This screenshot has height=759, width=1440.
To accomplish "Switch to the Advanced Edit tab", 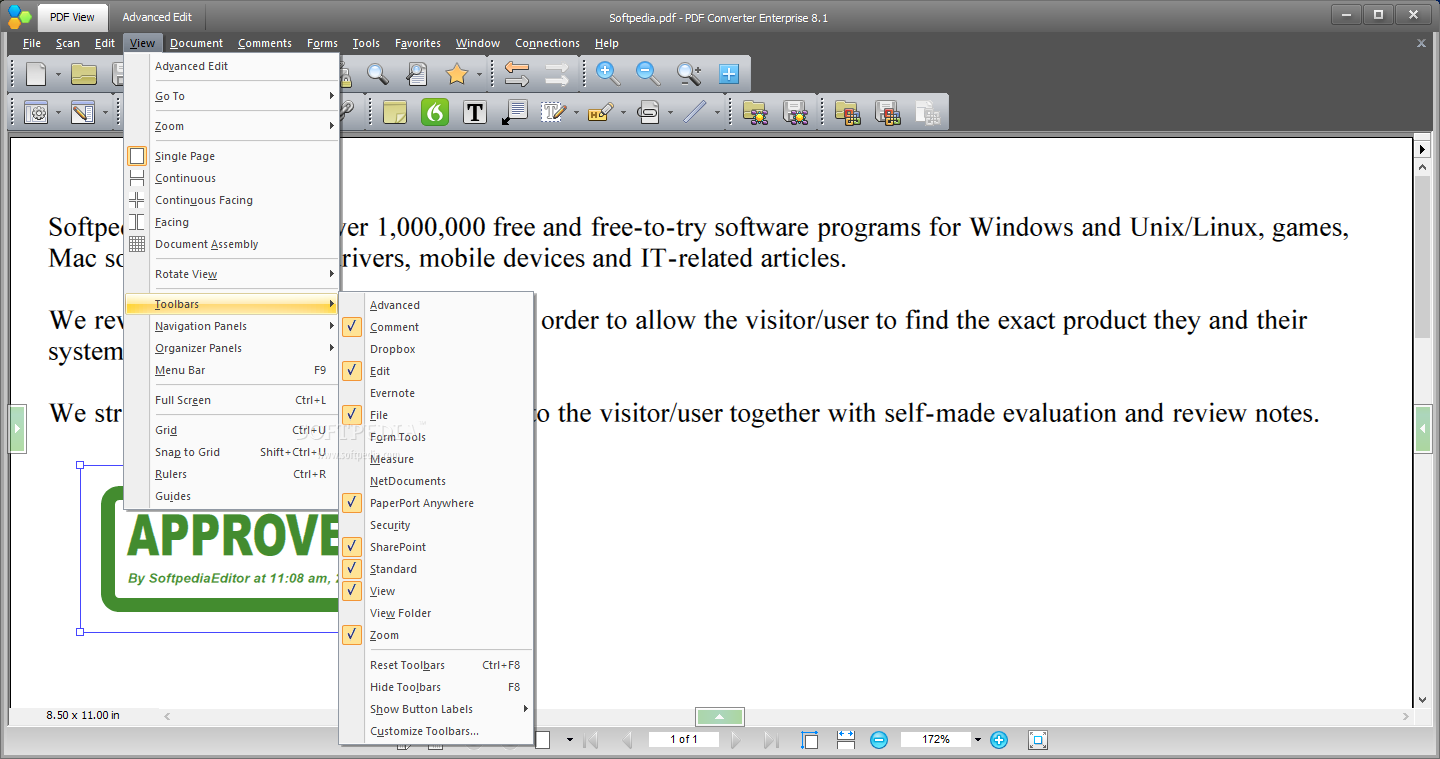I will pos(157,17).
